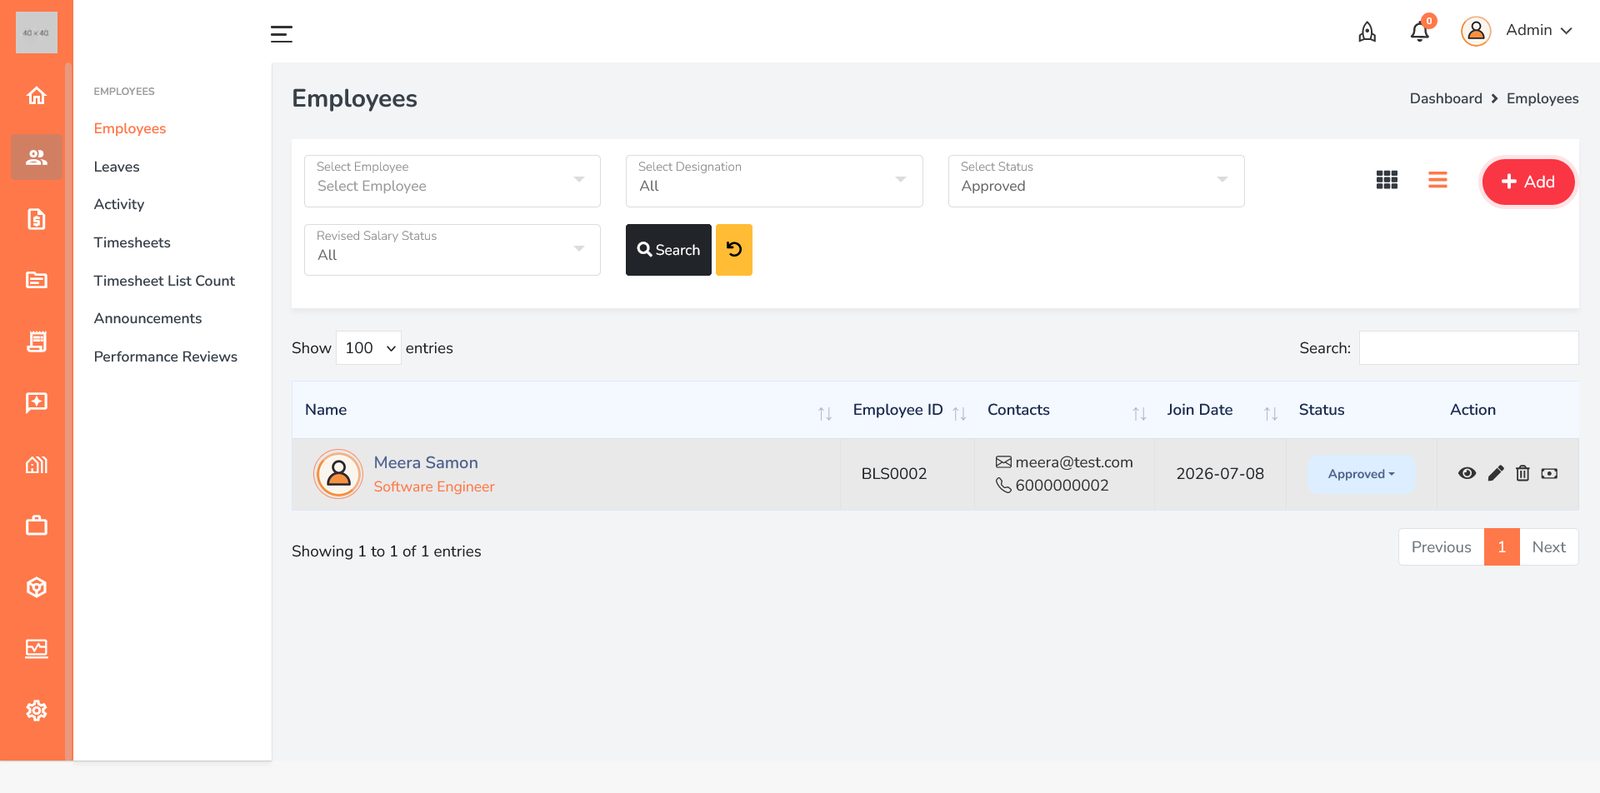Open Activity in the side menu
Viewport: 1600px width, 793px height.
[x=119, y=204]
